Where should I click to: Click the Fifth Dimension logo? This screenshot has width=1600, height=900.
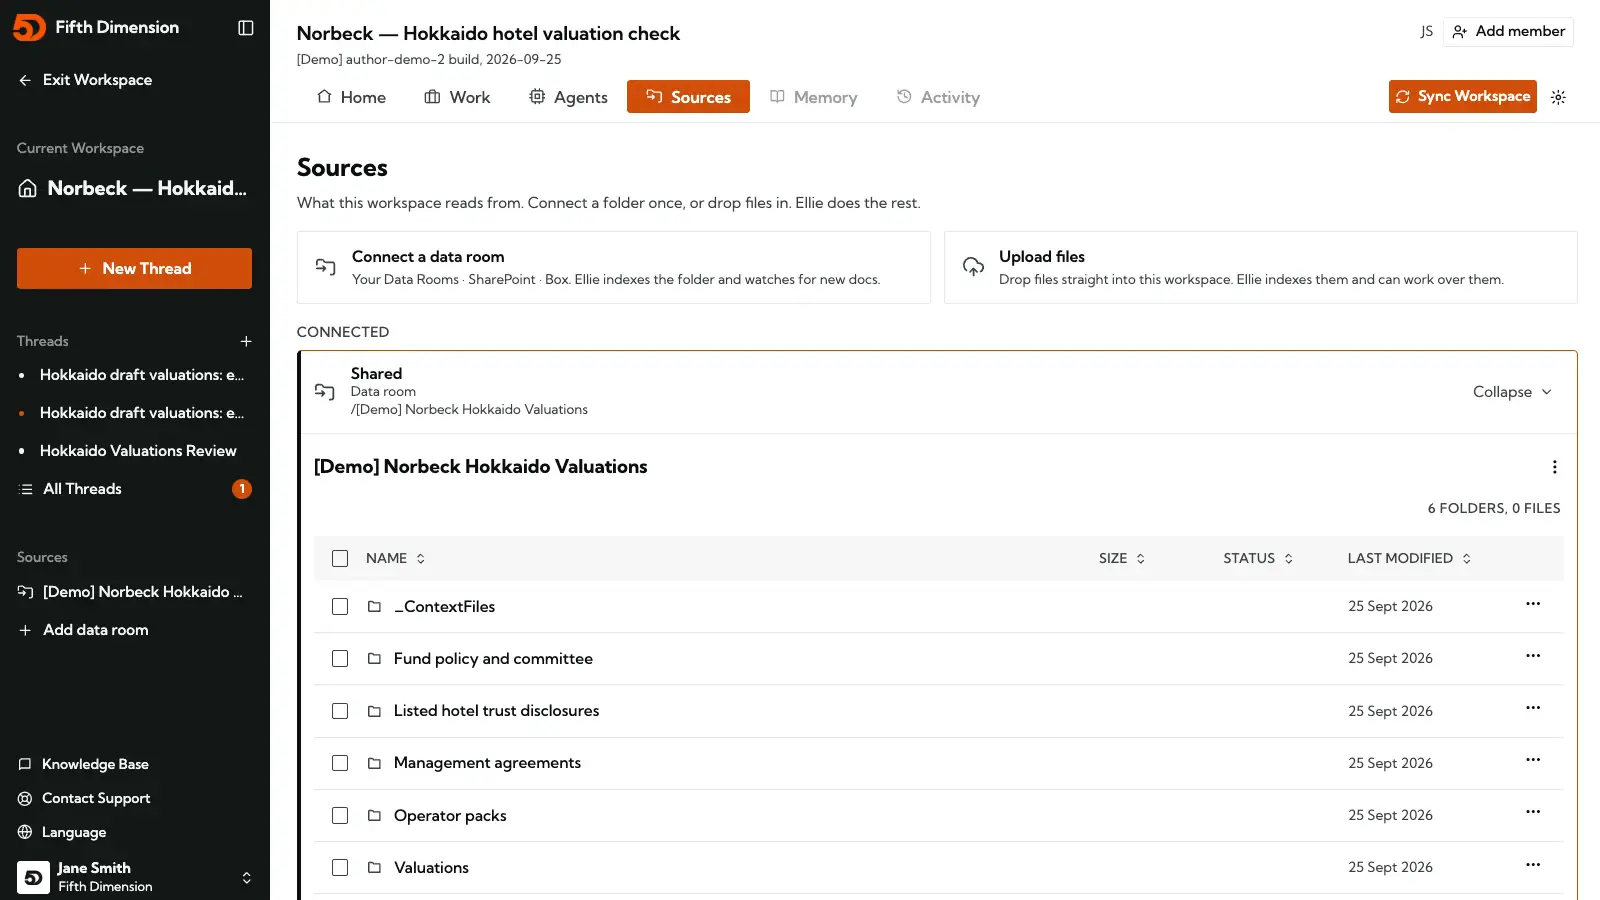tap(29, 28)
